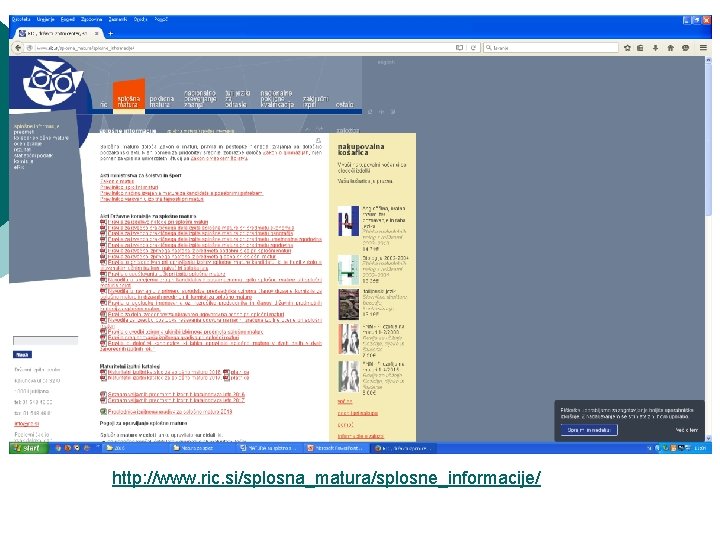Click the address bar URL field
The height and width of the screenshot is (540, 720).
pyautogui.click(x=243, y=48)
